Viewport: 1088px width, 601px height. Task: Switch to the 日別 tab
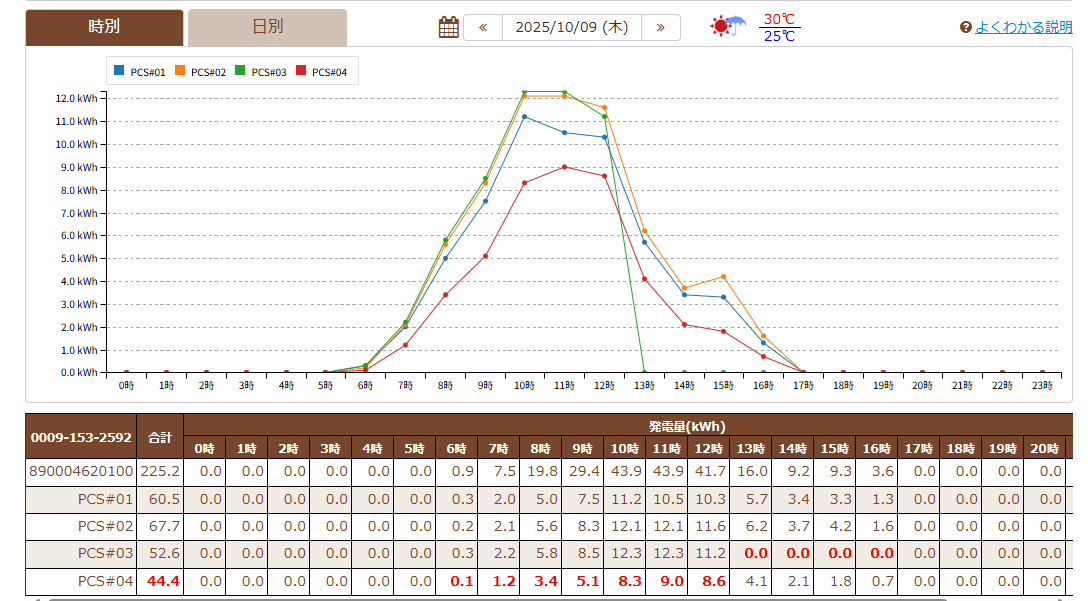coord(267,27)
